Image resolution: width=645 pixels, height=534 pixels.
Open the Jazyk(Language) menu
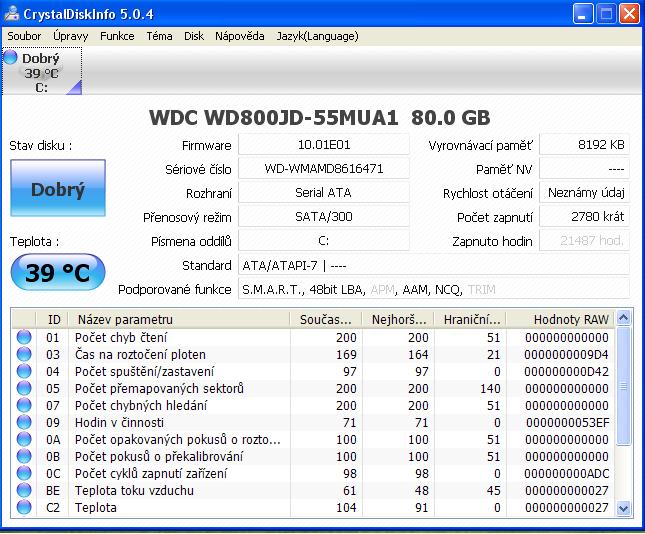point(317,36)
